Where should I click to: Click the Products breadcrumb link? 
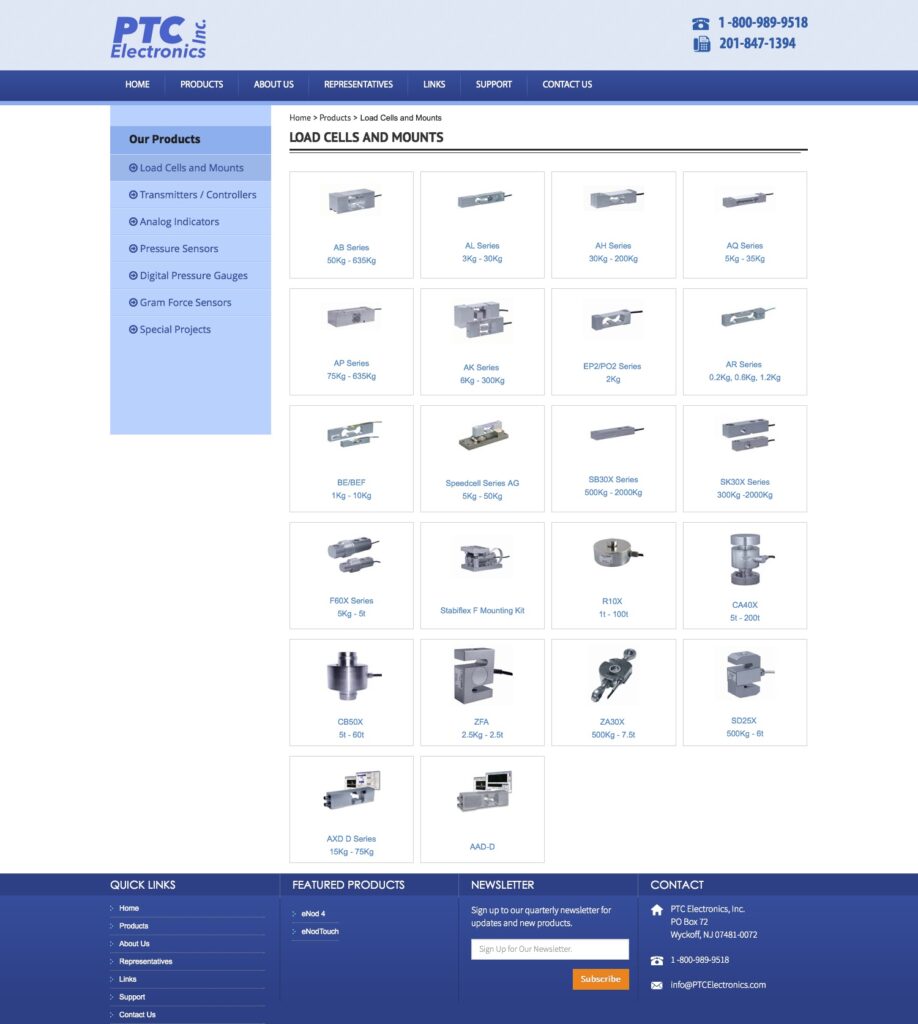(335, 118)
